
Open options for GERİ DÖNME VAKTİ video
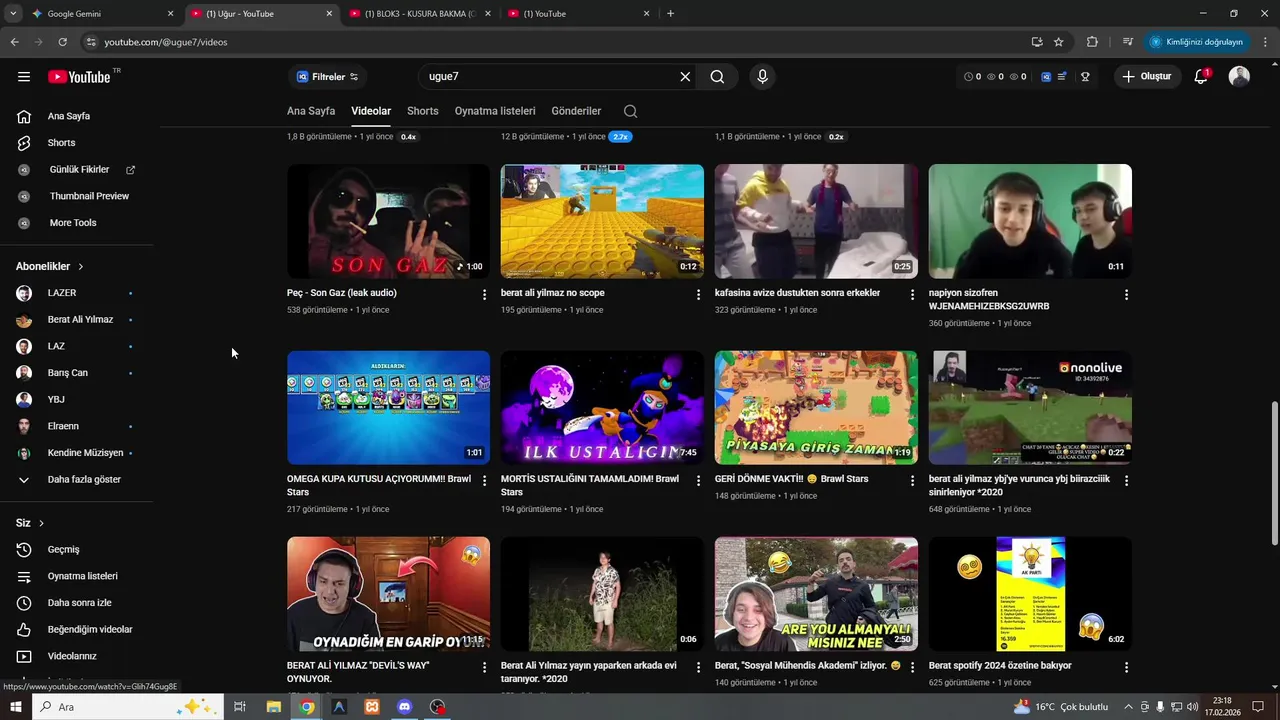(x=912, y=480)
